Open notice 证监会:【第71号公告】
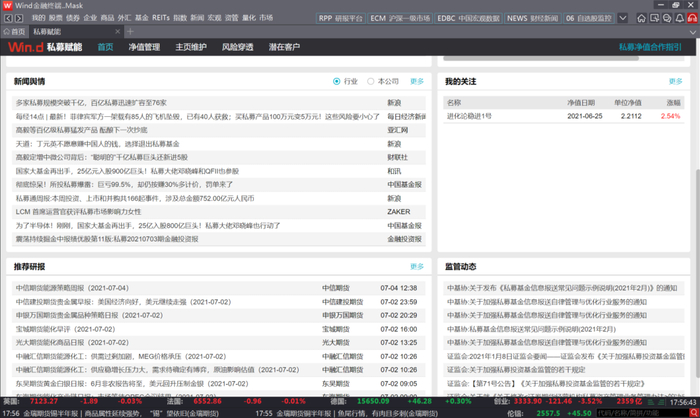 (546, 384)
